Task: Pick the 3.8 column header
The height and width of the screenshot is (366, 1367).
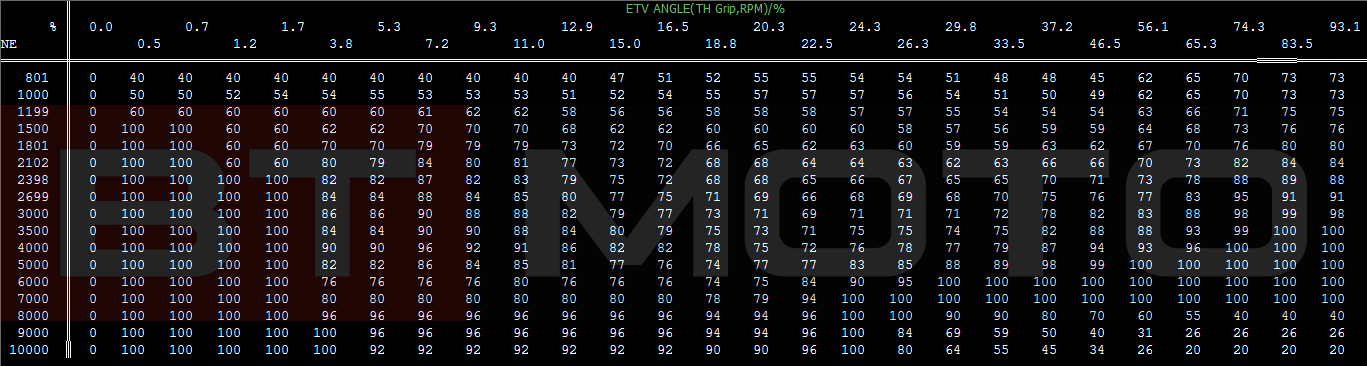Action: coord(341,44)
